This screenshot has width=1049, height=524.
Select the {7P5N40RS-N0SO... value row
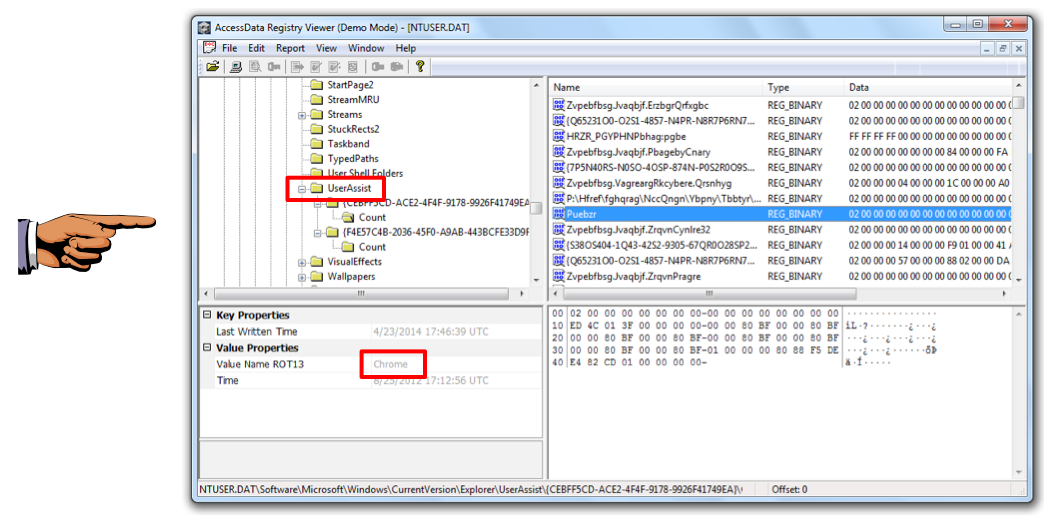(x=781, y=167)
